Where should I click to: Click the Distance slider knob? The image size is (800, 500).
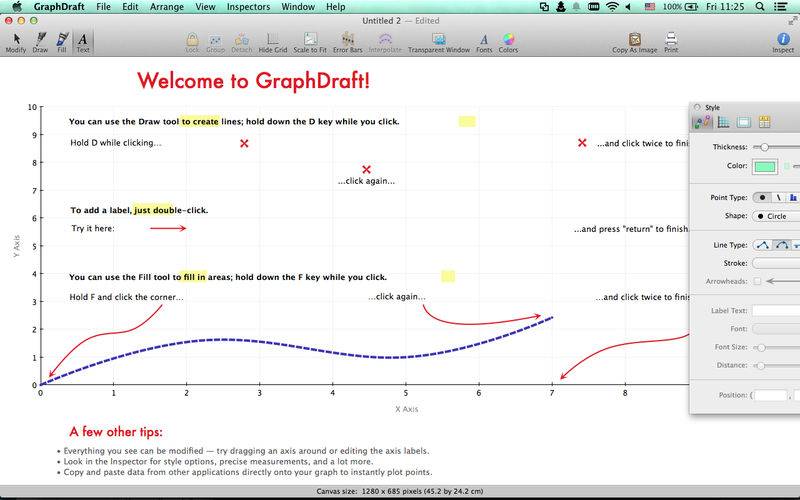pos(760,366)
